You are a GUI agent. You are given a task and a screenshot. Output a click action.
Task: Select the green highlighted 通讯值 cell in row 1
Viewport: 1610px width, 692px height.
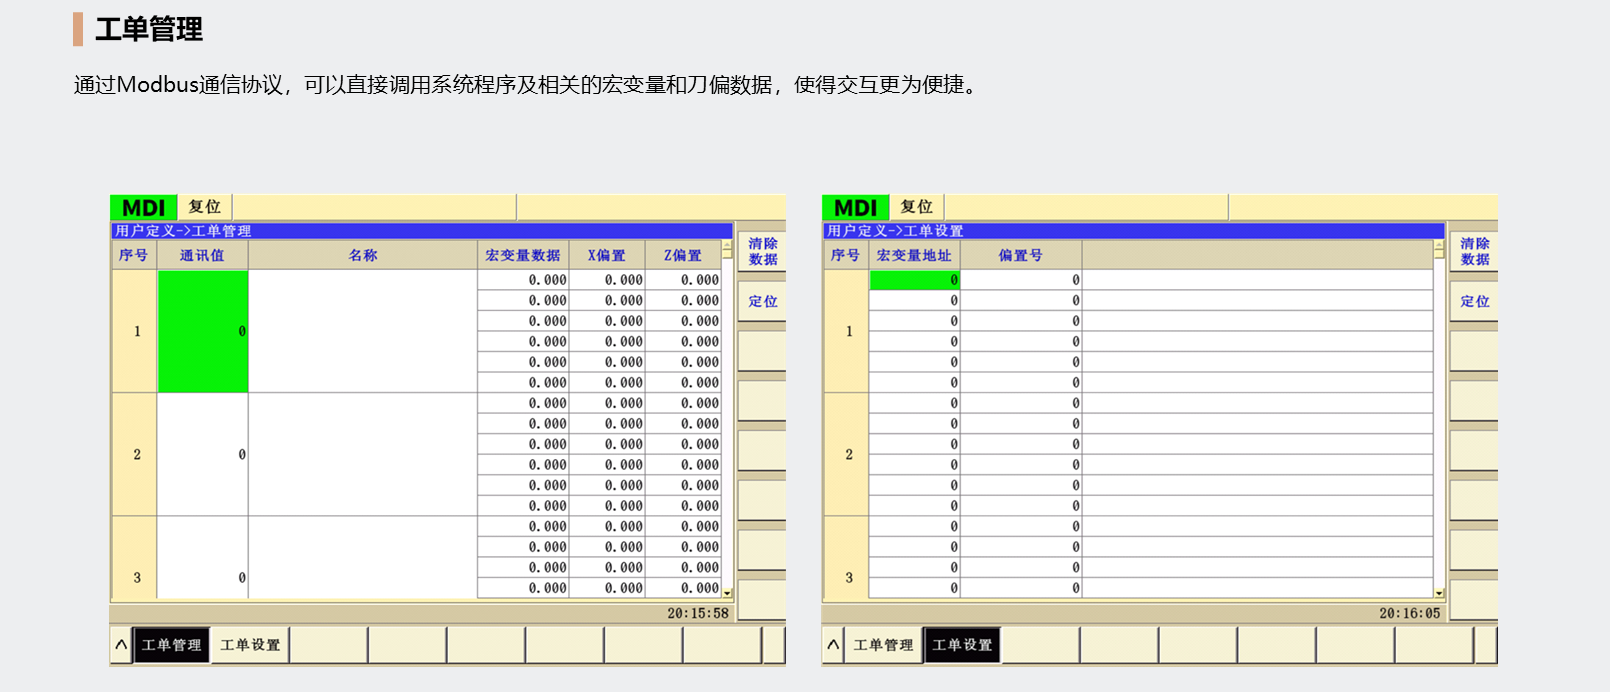point(203,331)
